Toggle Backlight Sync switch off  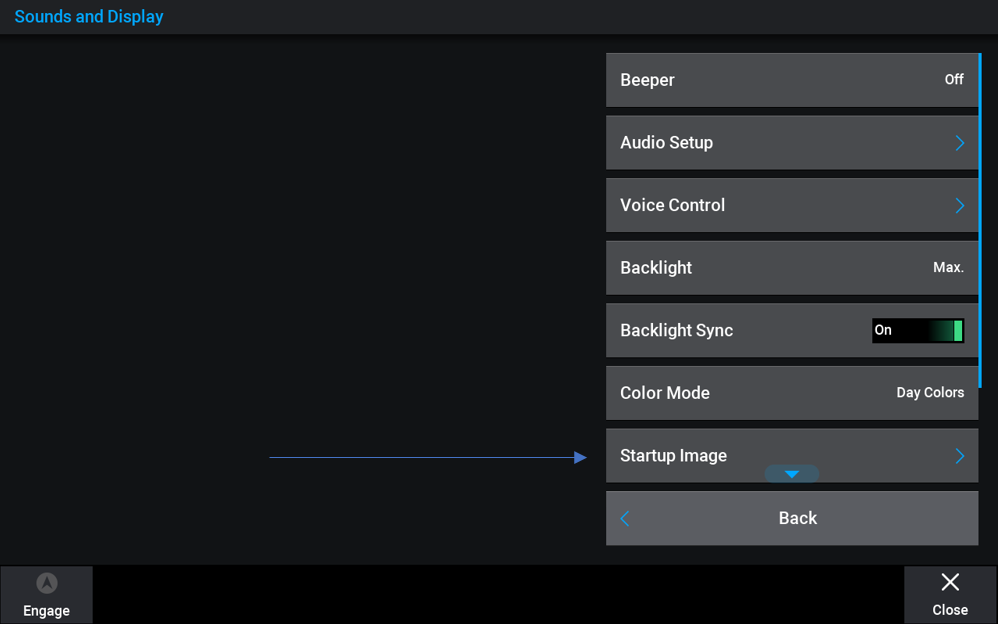[x=918, y=330]
